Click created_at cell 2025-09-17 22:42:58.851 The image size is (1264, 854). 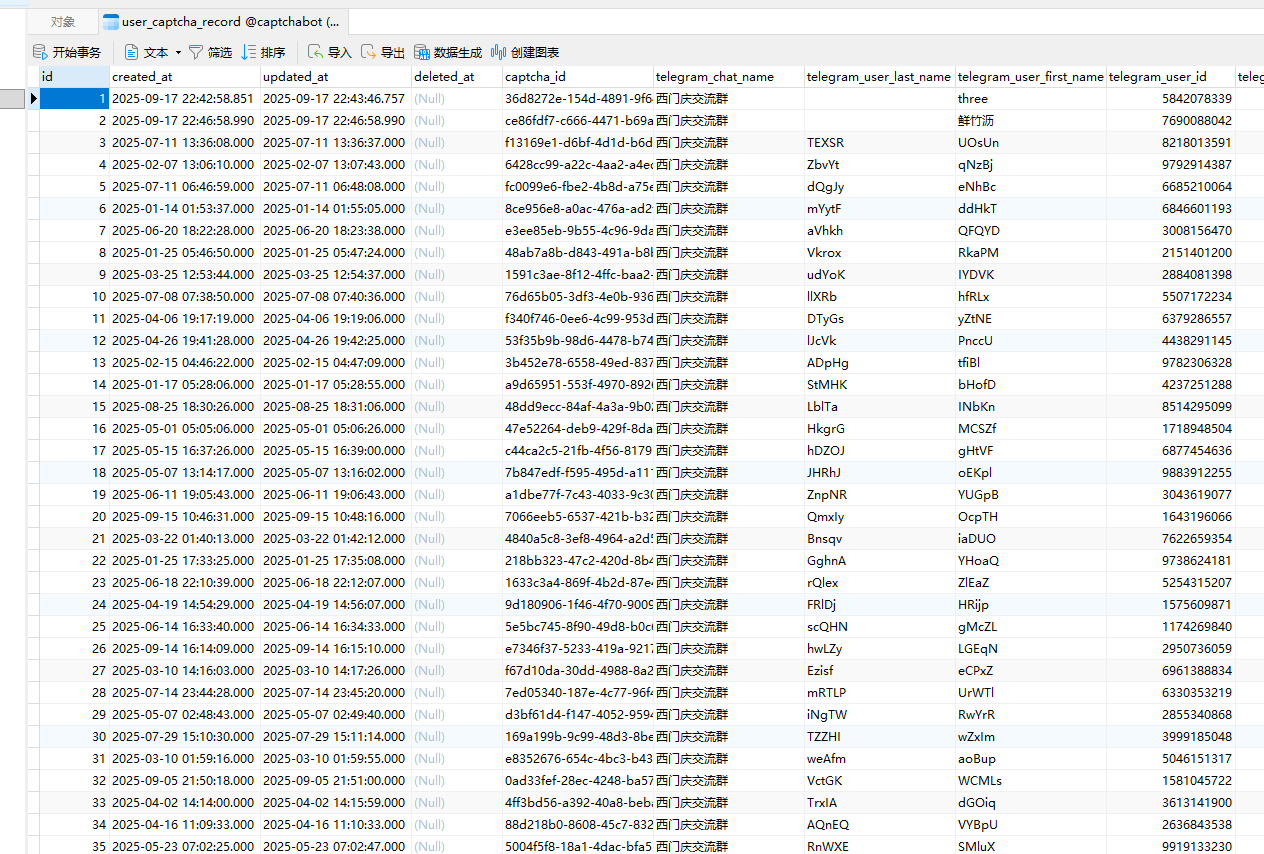click(x=185, y=98)
